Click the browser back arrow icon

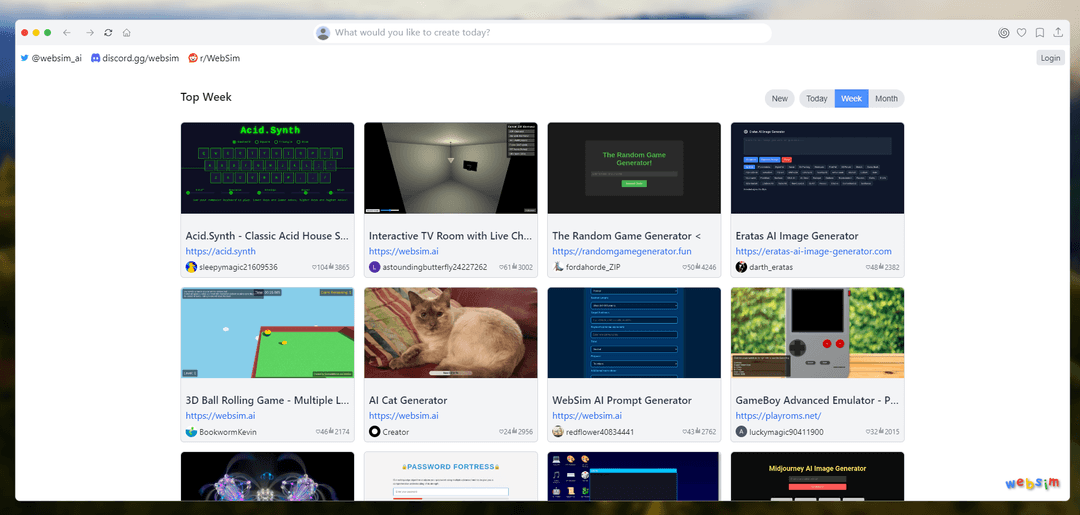tap(67, 32)
